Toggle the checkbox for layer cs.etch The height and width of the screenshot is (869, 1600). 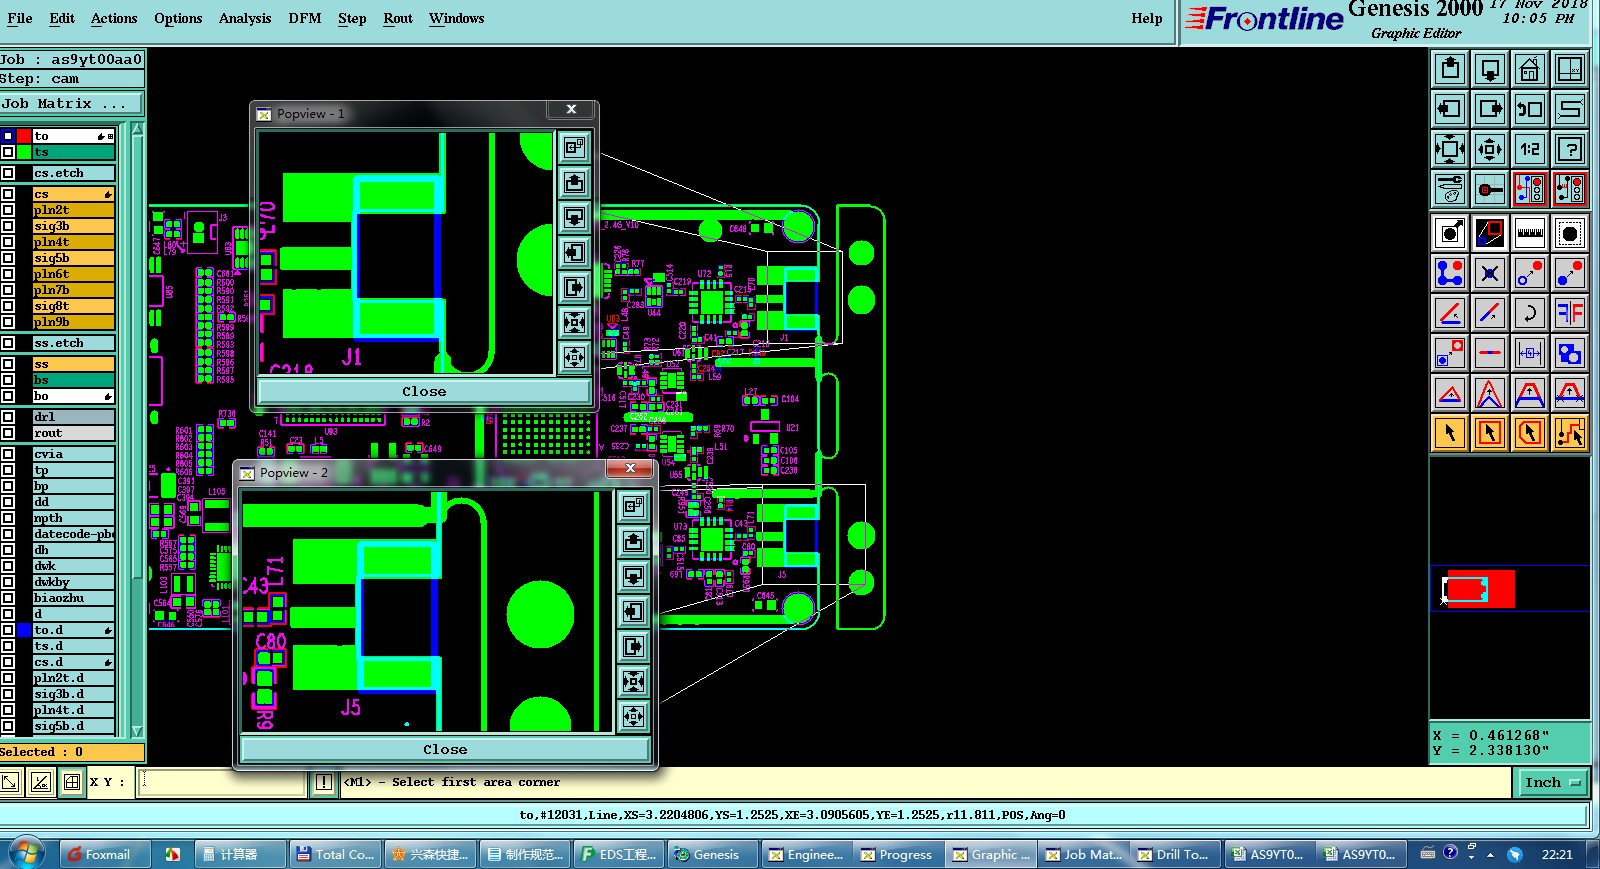click(8, 173)
